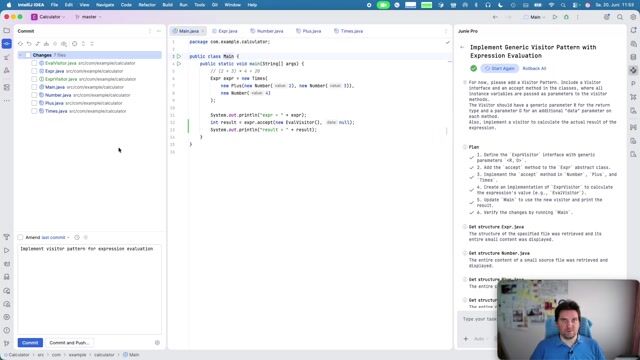This screenshot has height=360, width=640.
Task: Open the Project tool window folder icon
Action: coord(7,31)
